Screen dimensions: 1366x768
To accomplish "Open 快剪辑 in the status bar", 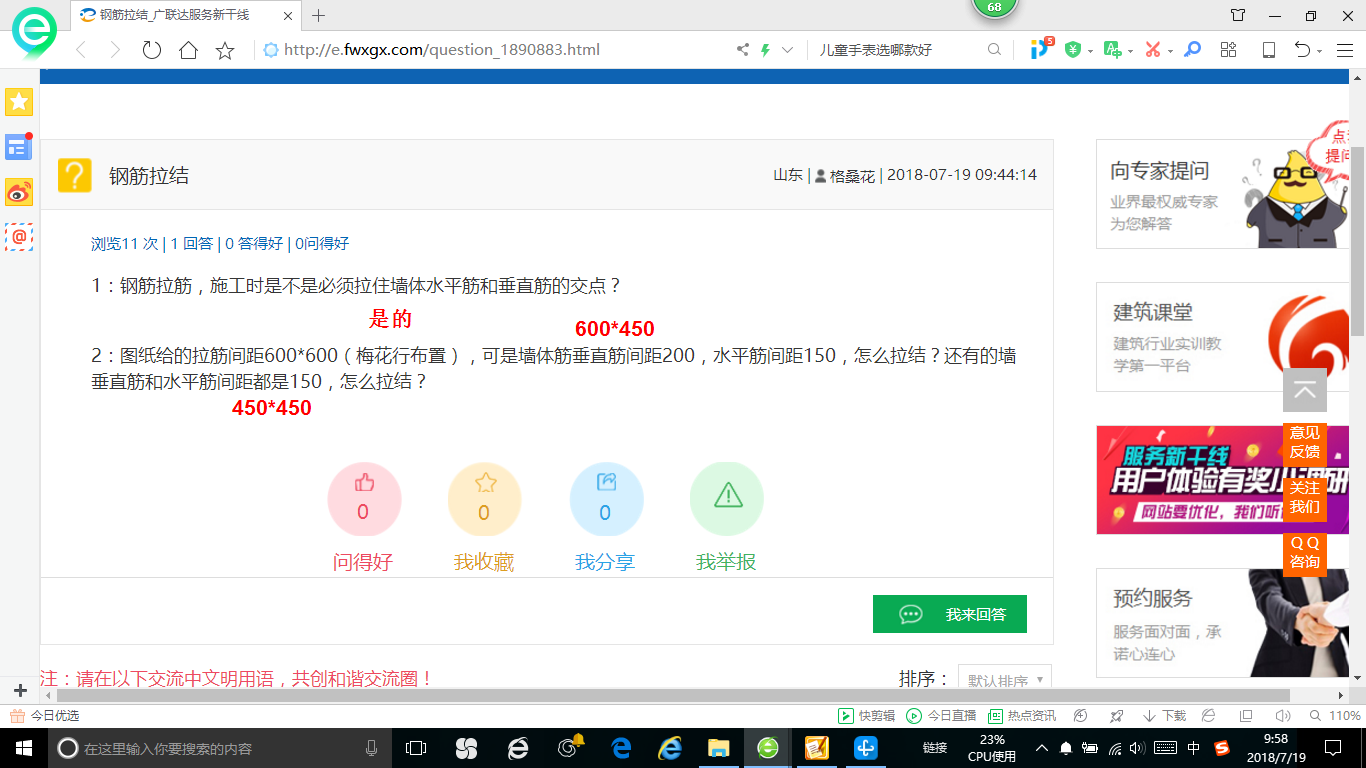I will 866,716.
